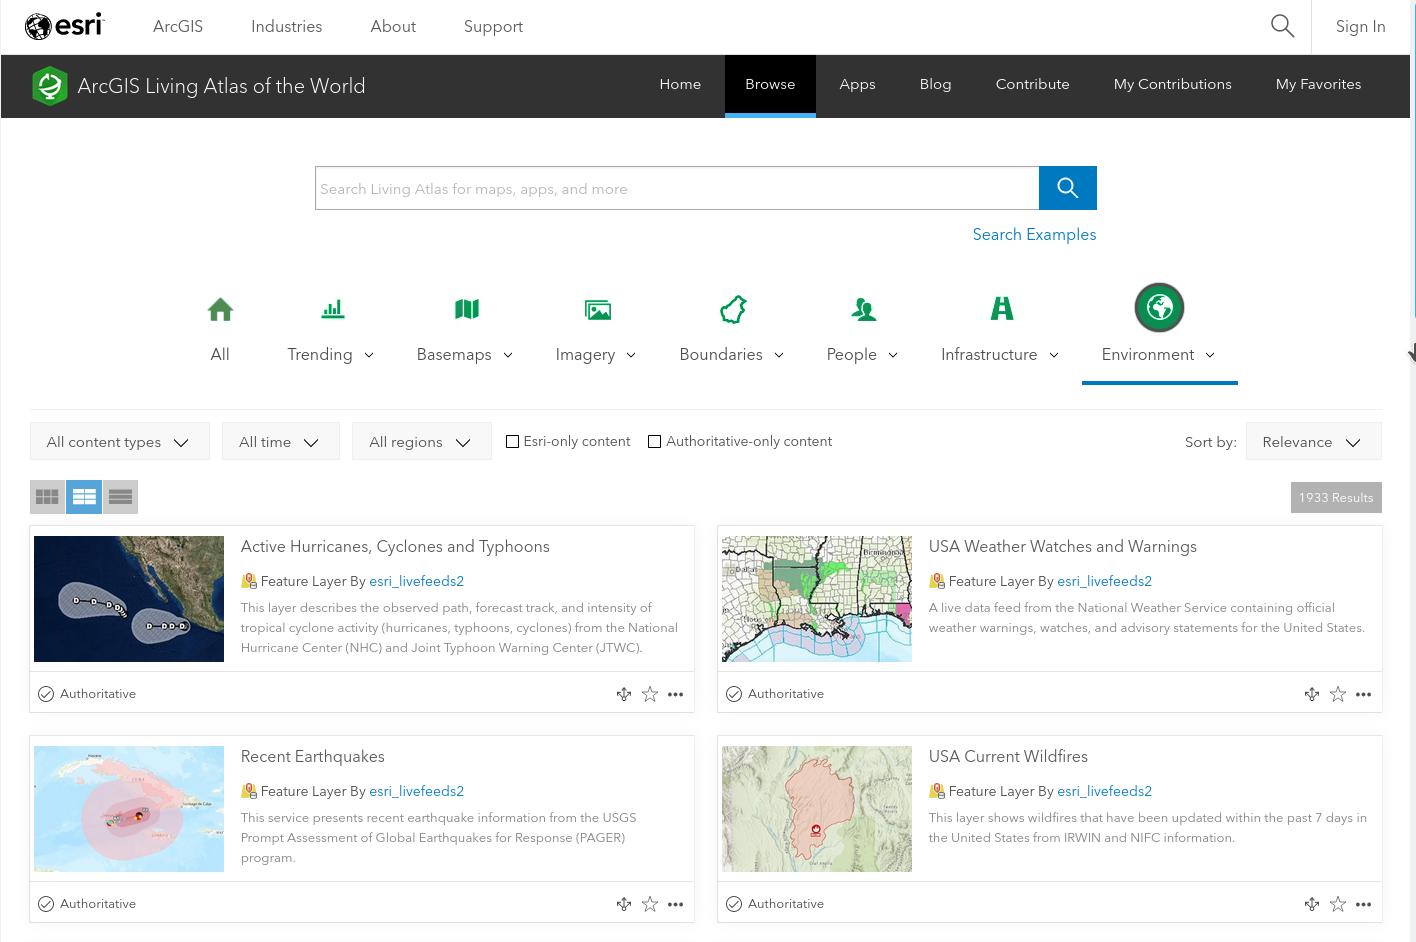
Task: Open All content types dropdown
Action: [120, 441]
